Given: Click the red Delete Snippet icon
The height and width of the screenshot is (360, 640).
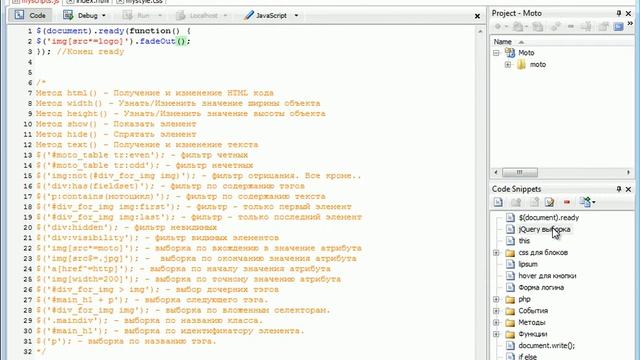Looking at the screenshot, I should [567, 202].
